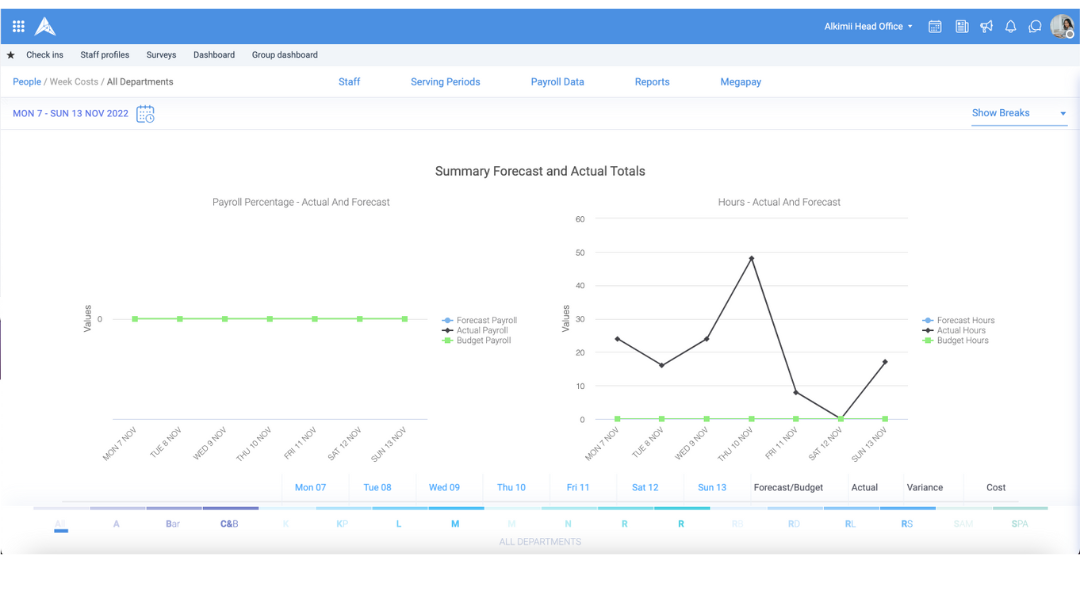Click the apps grid icon top left
1080x600 pixels.
[x=17, y=25]
